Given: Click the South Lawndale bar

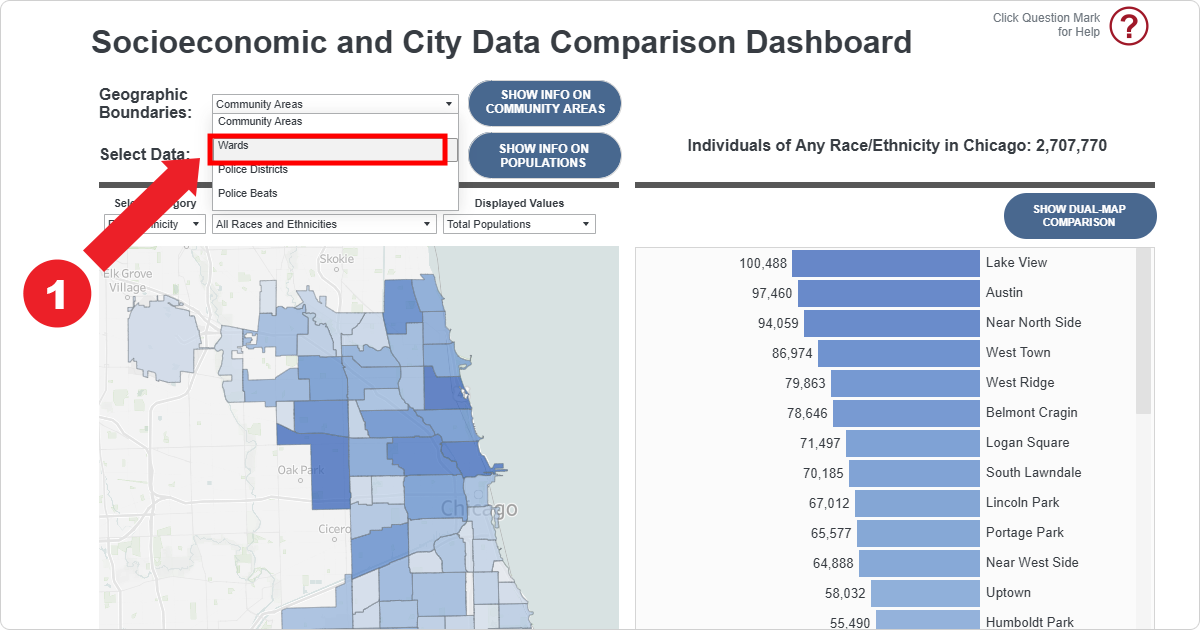Looking at the screenshot, I should click(x=914, y=473).
